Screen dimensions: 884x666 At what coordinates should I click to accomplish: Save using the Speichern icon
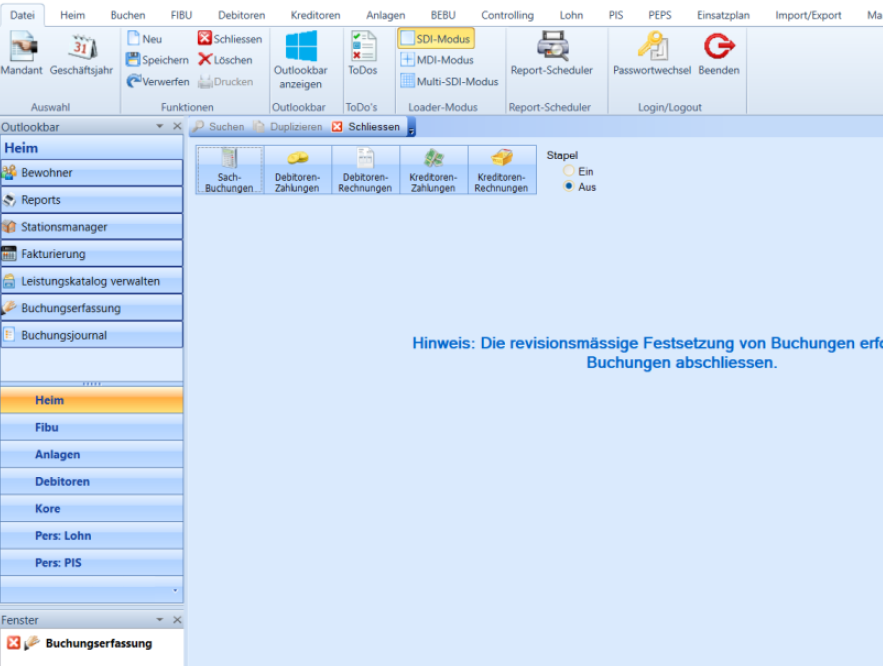click(157, 60)
